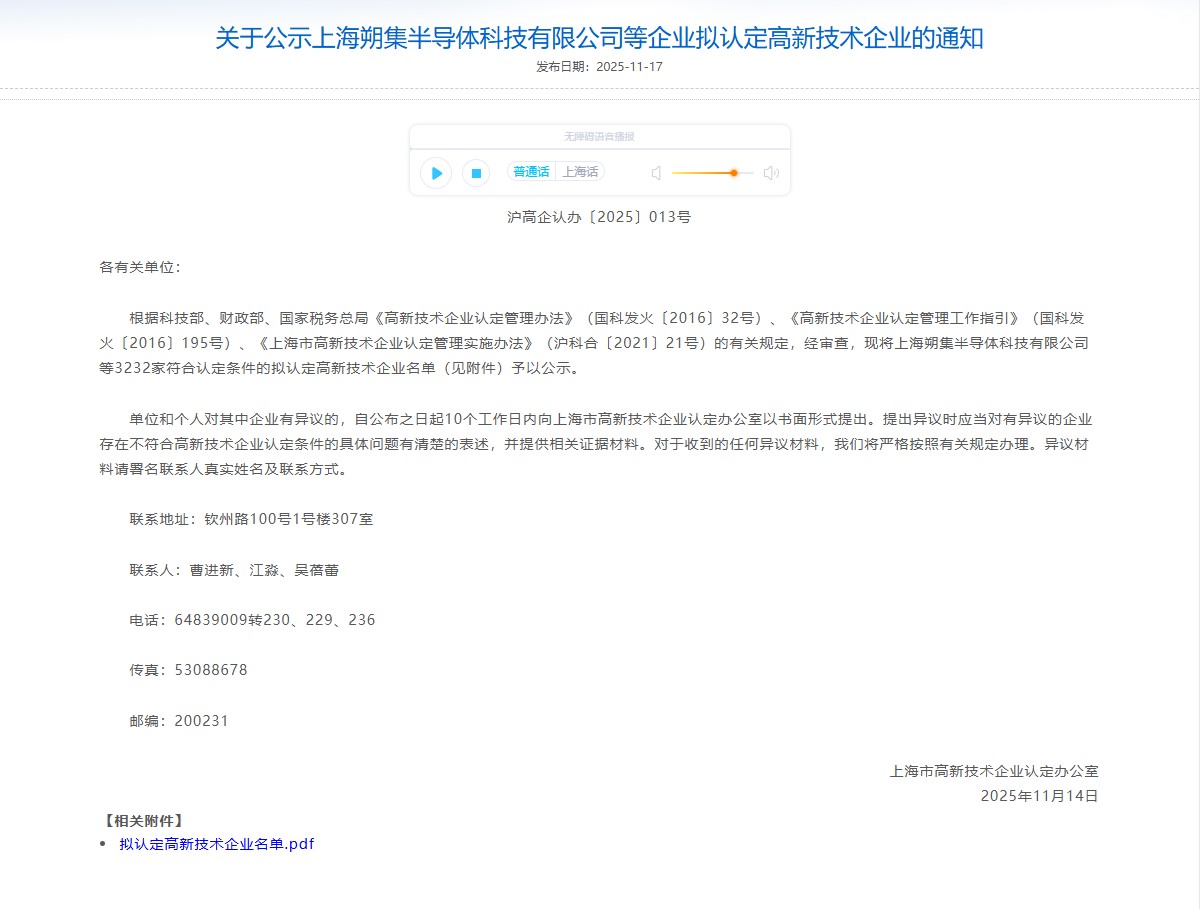1200x909 pixels.
Task: Switch broadcast language to 上海话
Action: point(580,172)
